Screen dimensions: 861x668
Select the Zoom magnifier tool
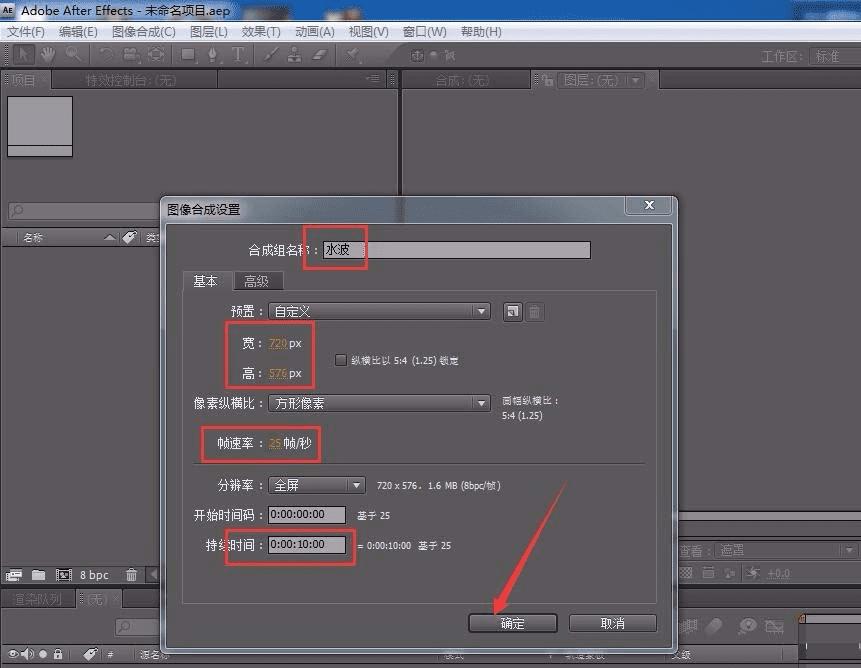(73, 55)
